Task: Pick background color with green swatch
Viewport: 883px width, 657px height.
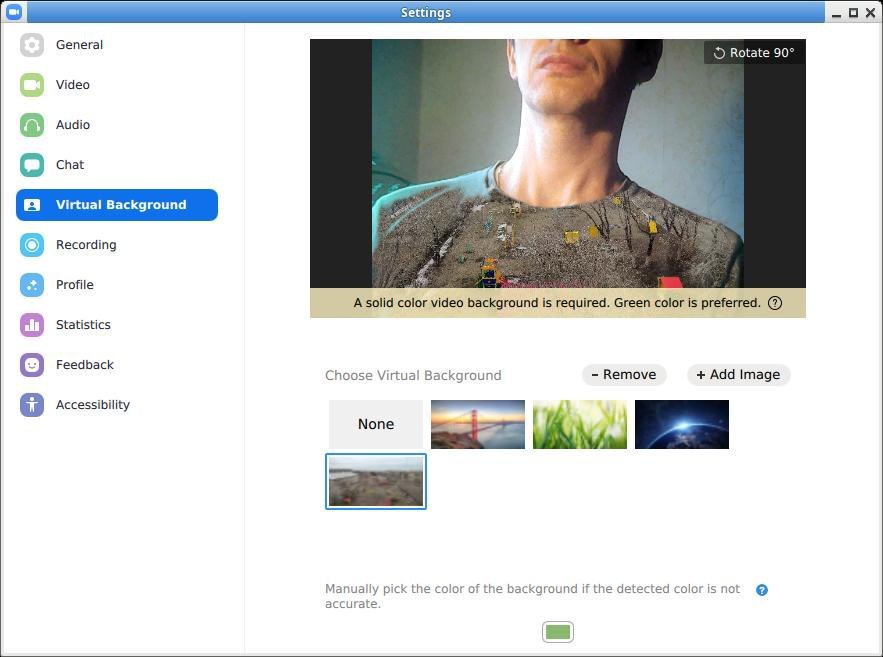Action: pos(558,632)
